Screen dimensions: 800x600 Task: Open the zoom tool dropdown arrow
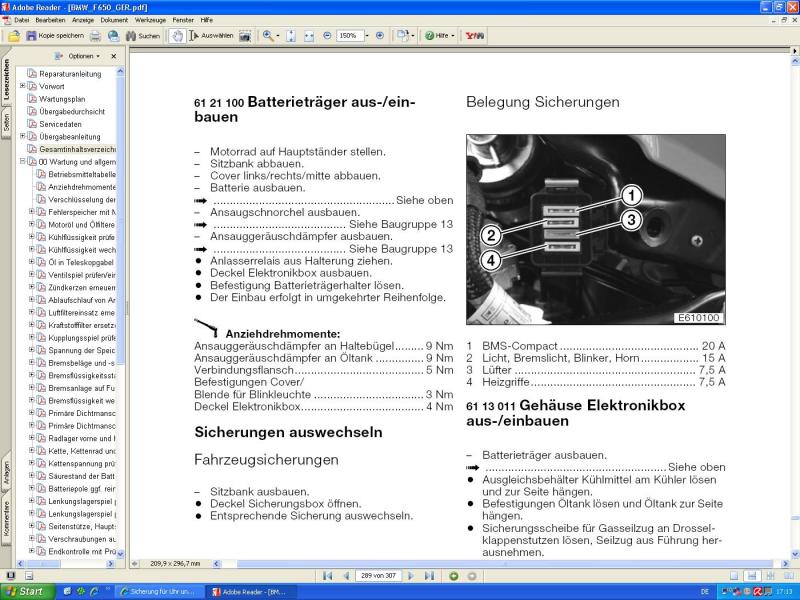[x=278, y=36]
